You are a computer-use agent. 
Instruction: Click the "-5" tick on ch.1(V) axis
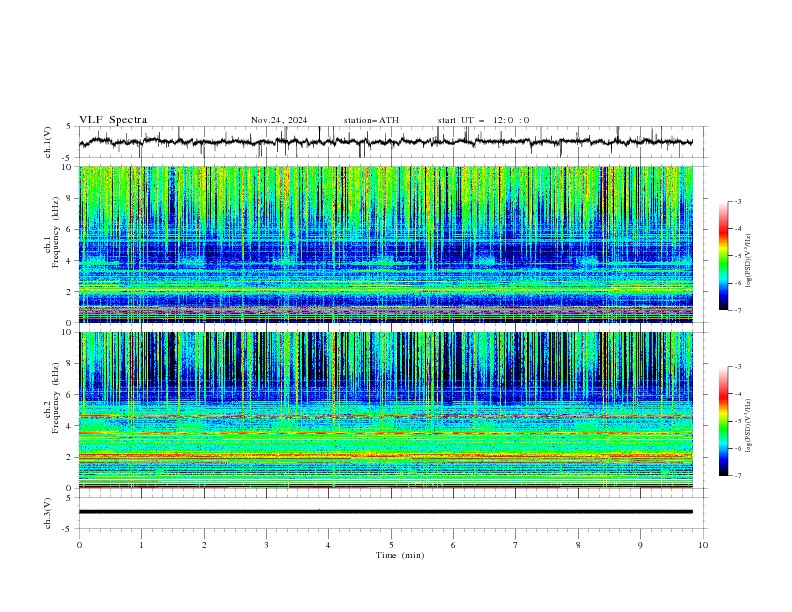click(68, 158)
